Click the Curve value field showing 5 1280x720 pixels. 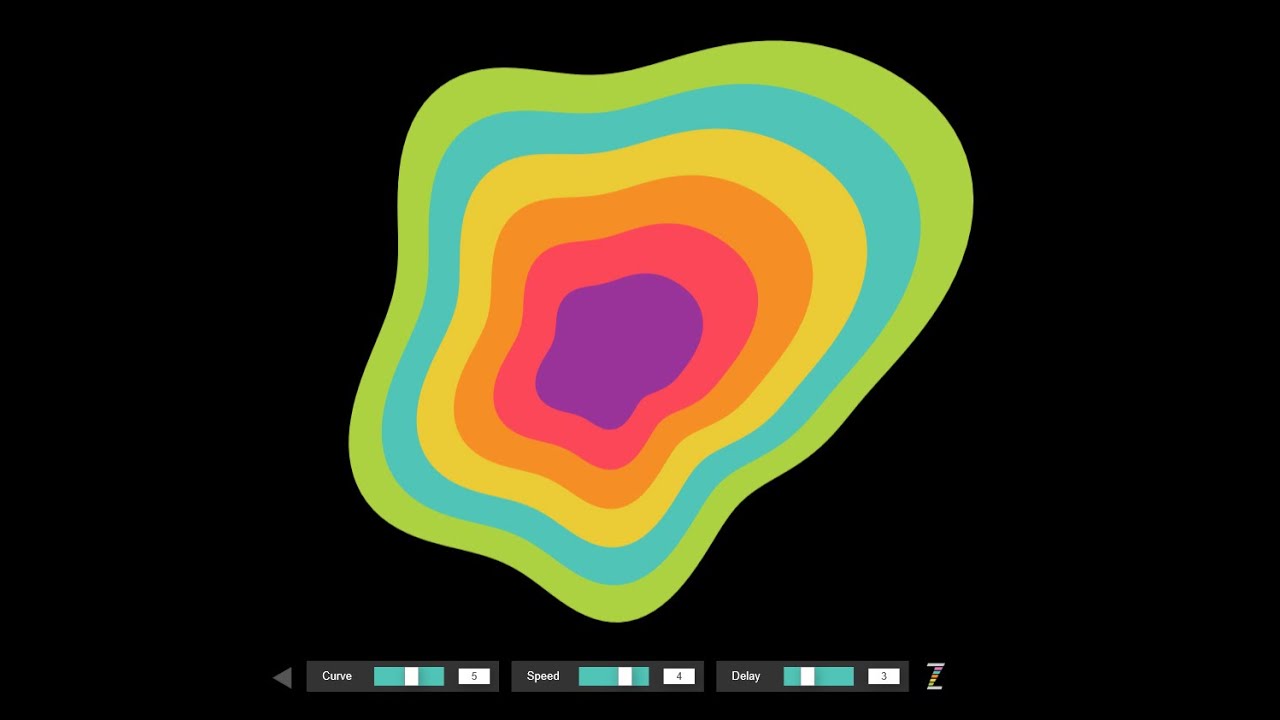(x=474, y=676)
